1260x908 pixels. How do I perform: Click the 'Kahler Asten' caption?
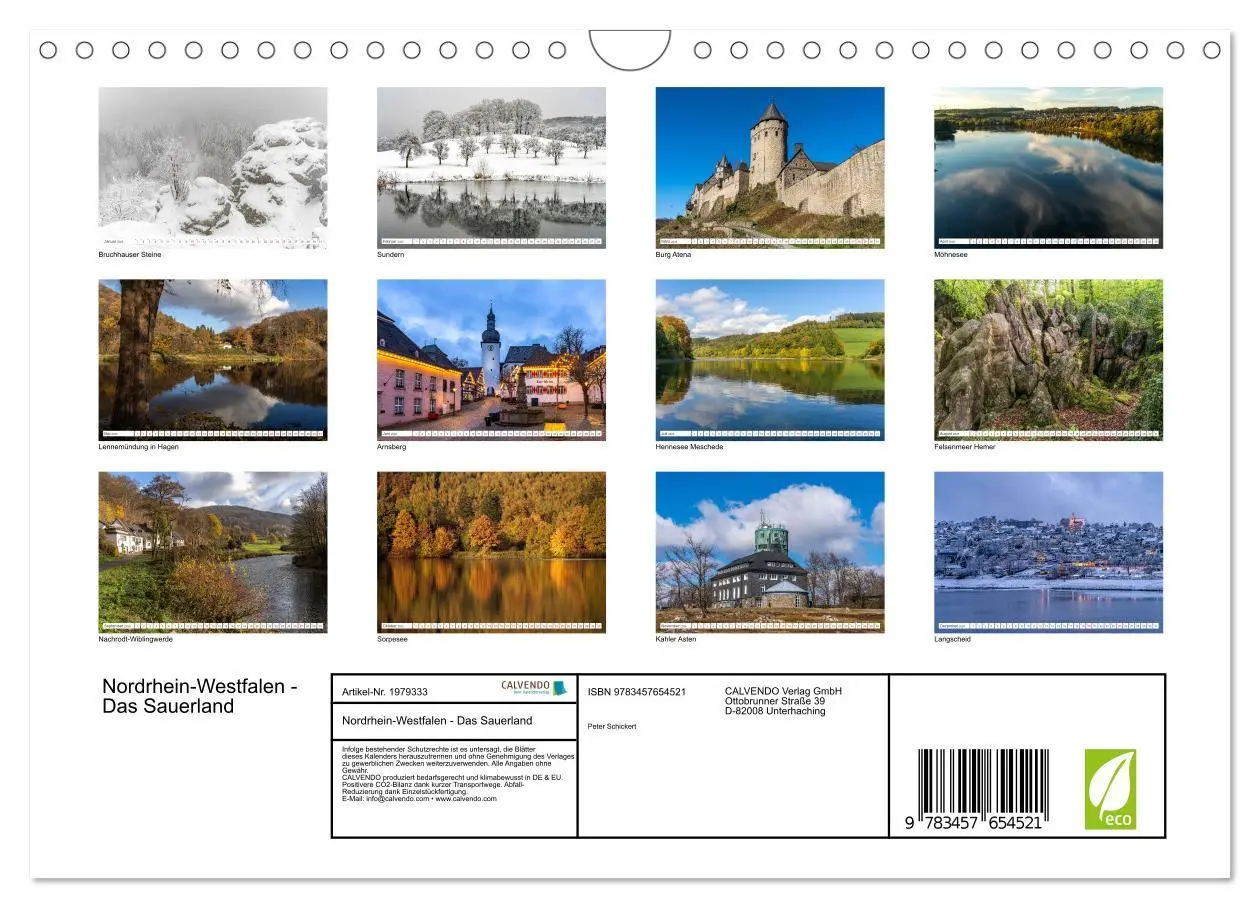tap(676, 639)
